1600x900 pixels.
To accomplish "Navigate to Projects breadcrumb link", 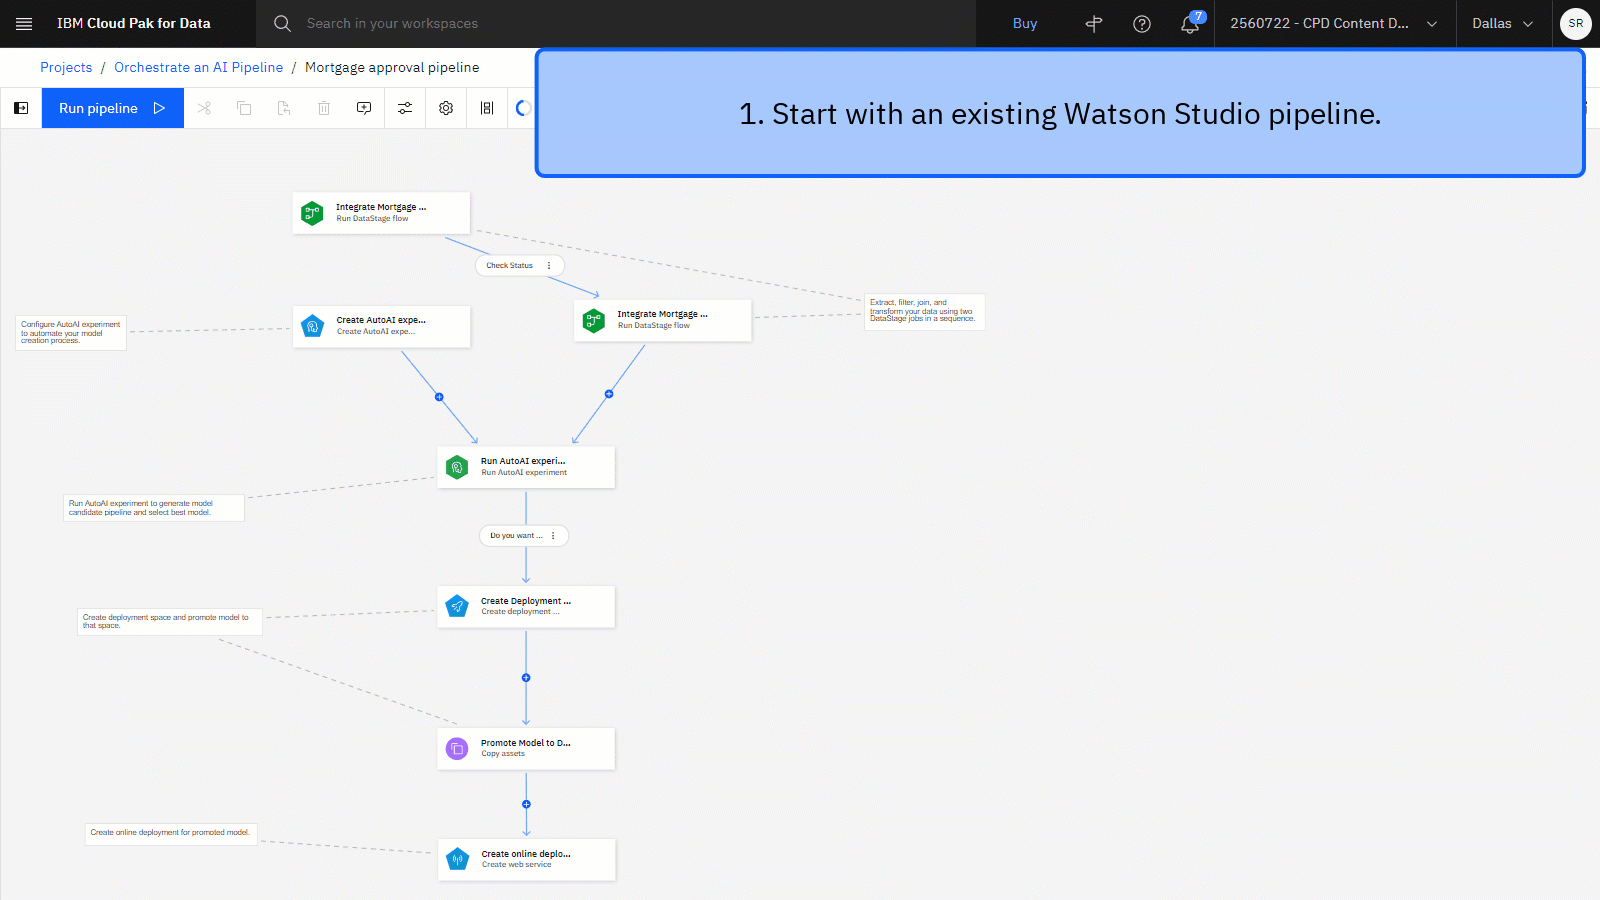I will 66,67.
